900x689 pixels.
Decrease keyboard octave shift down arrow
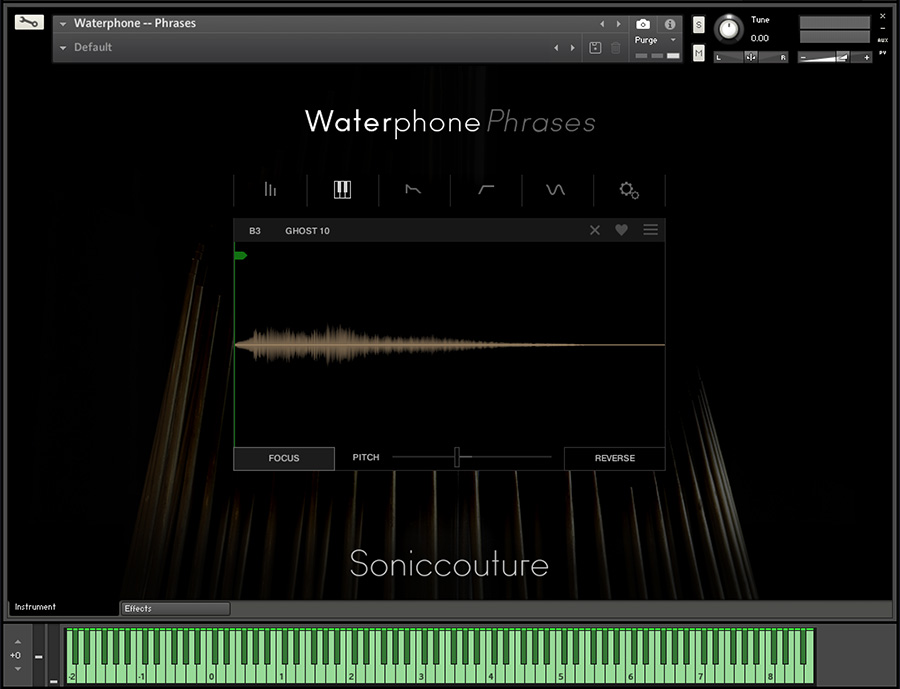[x=18, y=669]
